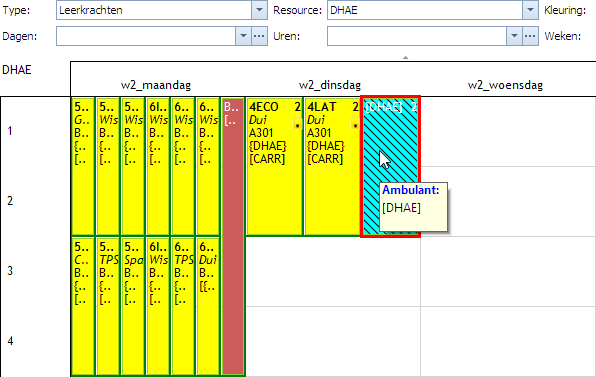The image size is (596, 377).
Task: Open the Type dropdown arrow
Action: coord(259,10)
